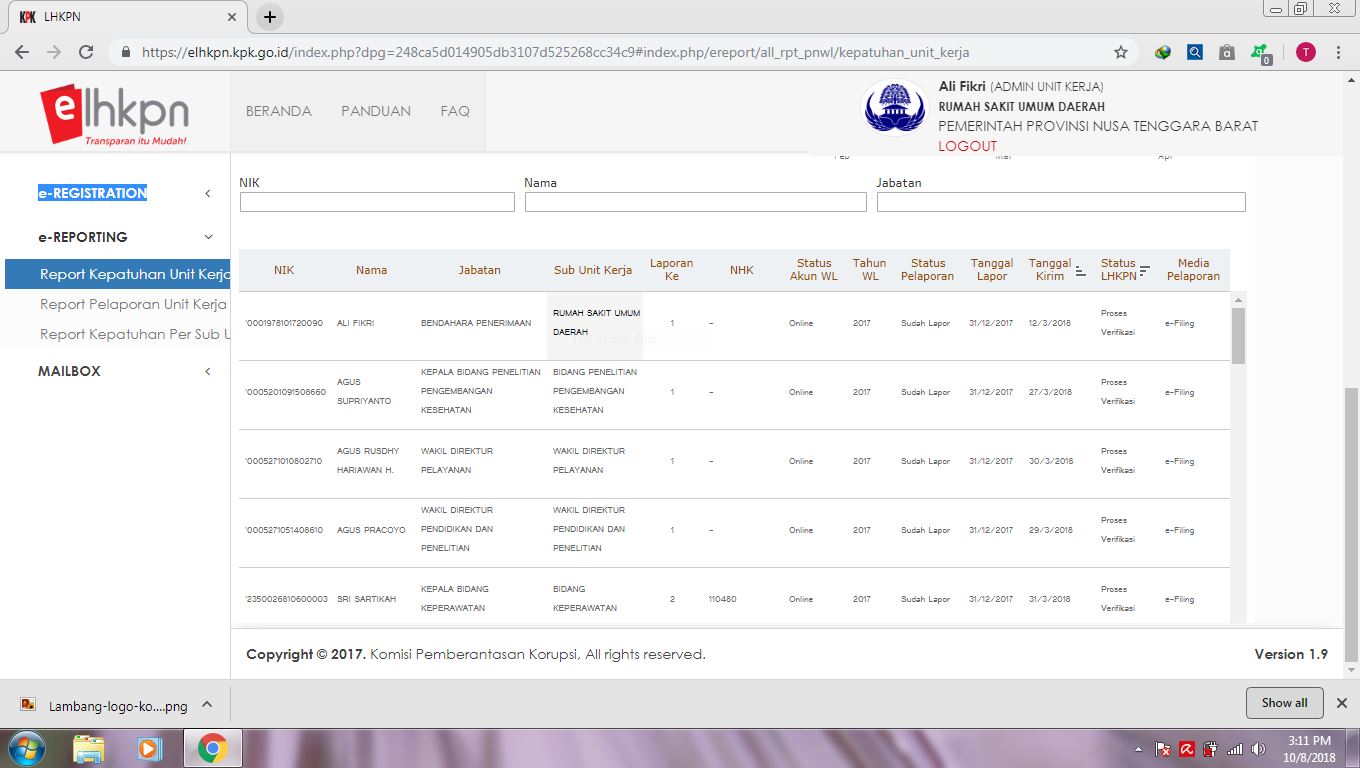Open the PANDUAN menu item
1360x768 pixels.
pos(375,111)
